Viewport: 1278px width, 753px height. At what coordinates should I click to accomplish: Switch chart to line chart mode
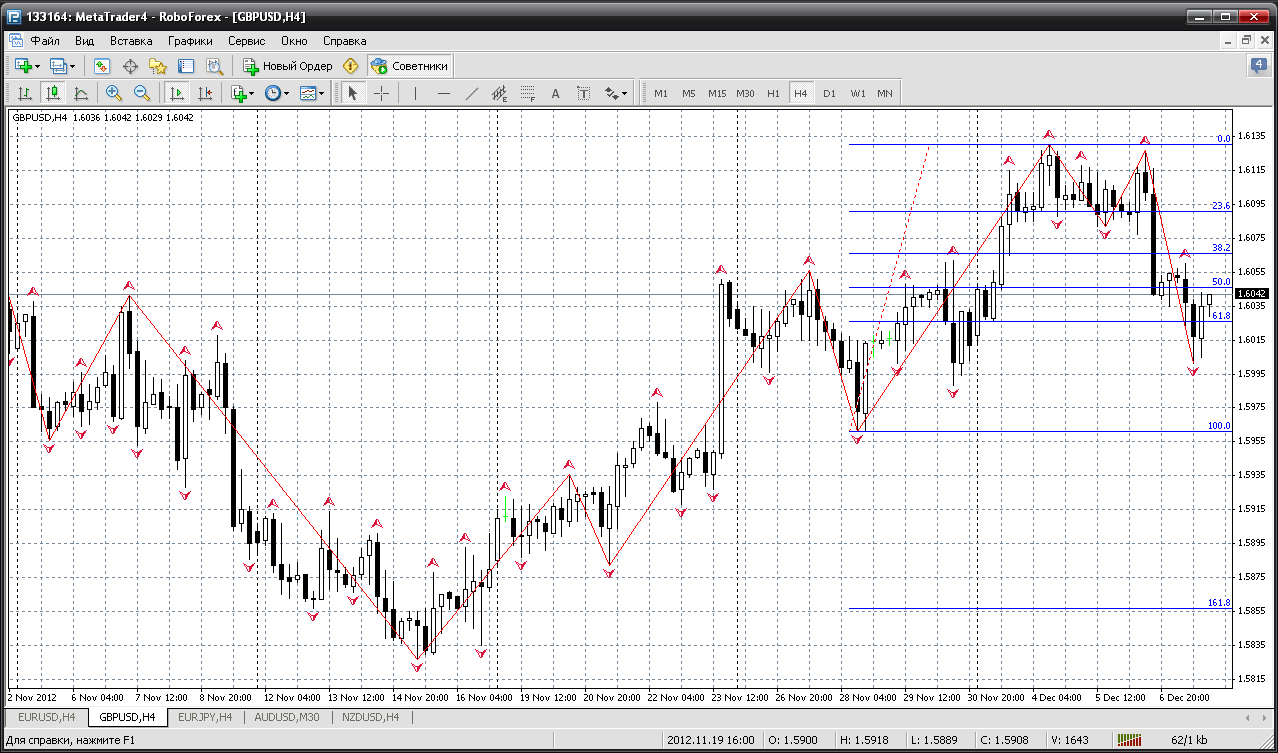pyautogui.click(x=81, y=93)
